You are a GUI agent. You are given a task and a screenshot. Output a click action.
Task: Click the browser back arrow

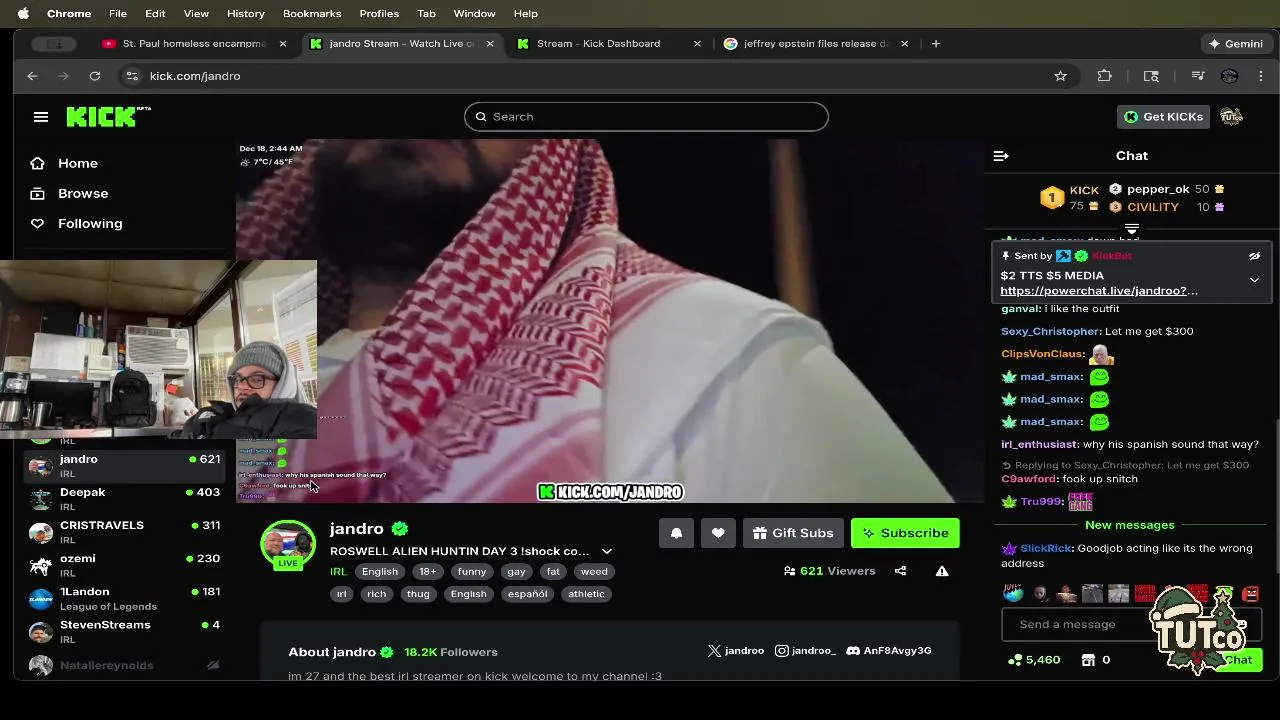pos(32,76)
